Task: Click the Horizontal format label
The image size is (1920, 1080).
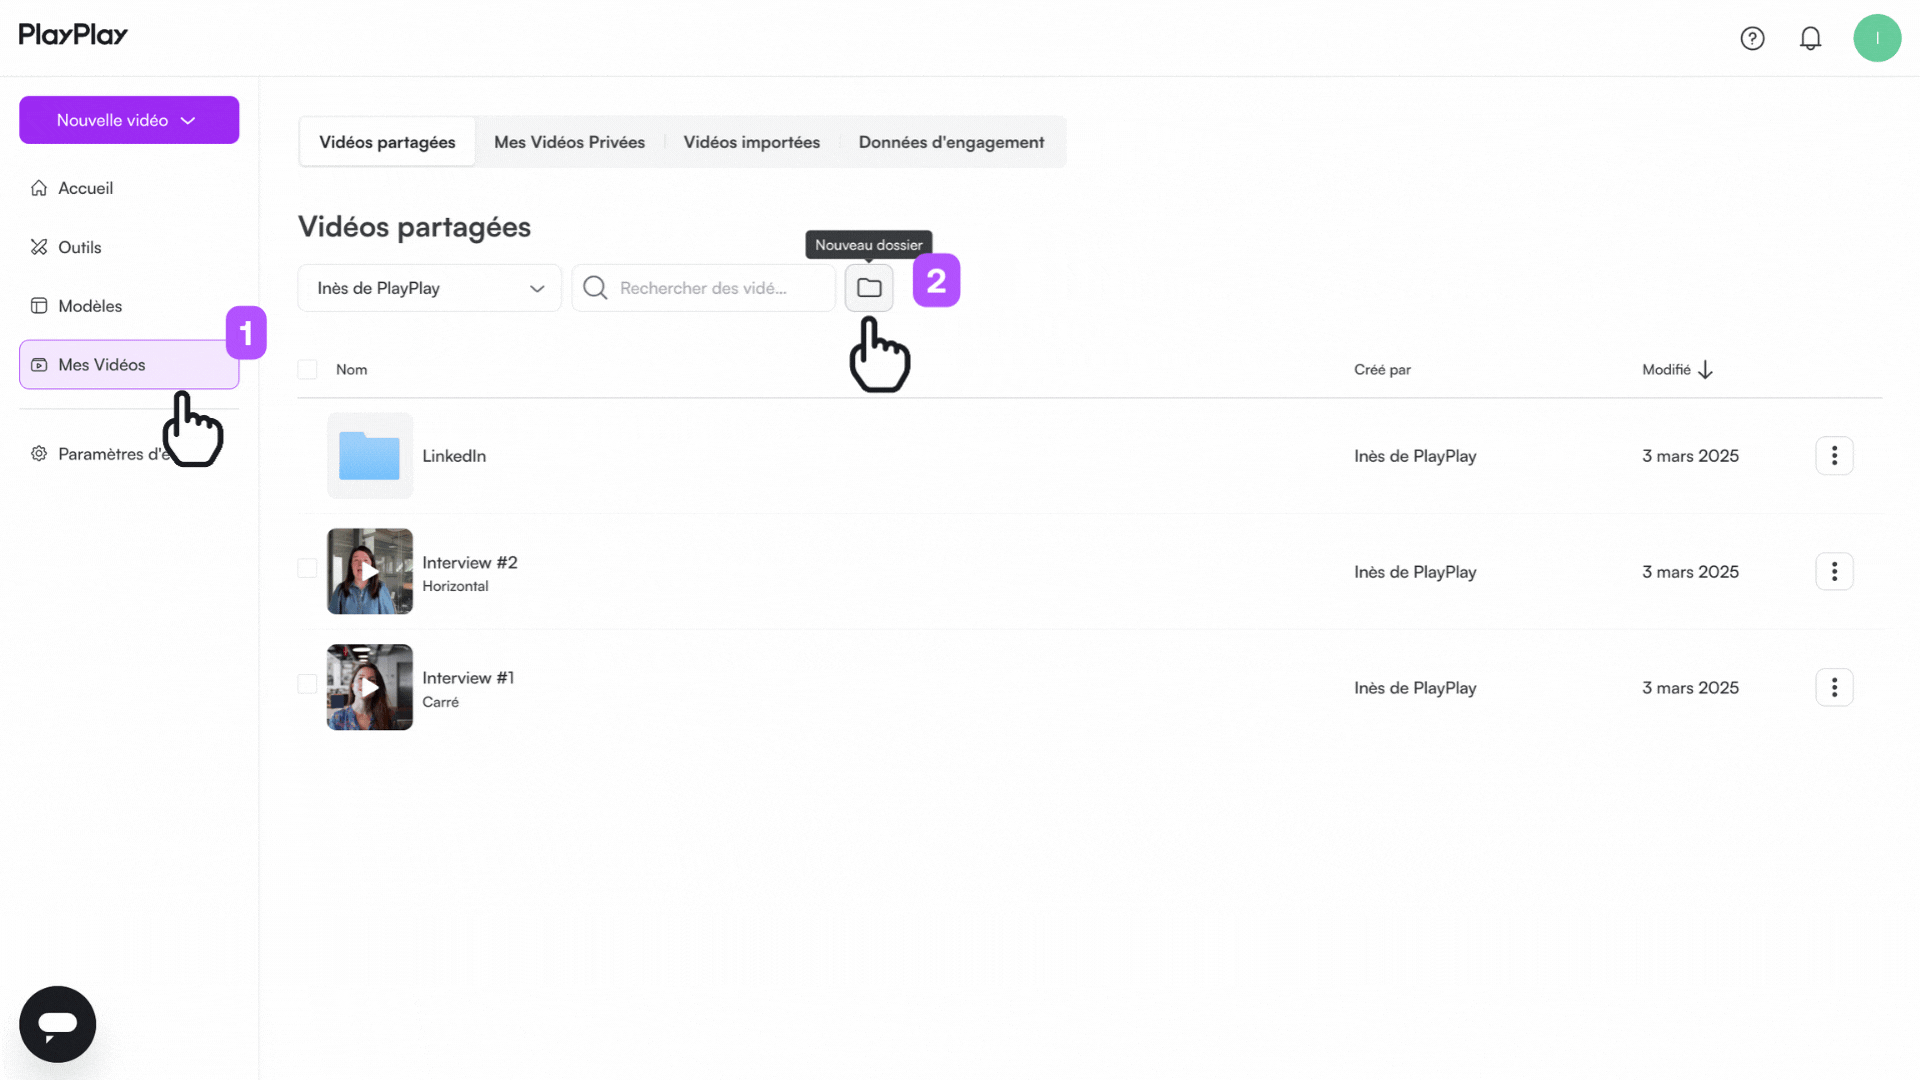Action: pos(455,586)
